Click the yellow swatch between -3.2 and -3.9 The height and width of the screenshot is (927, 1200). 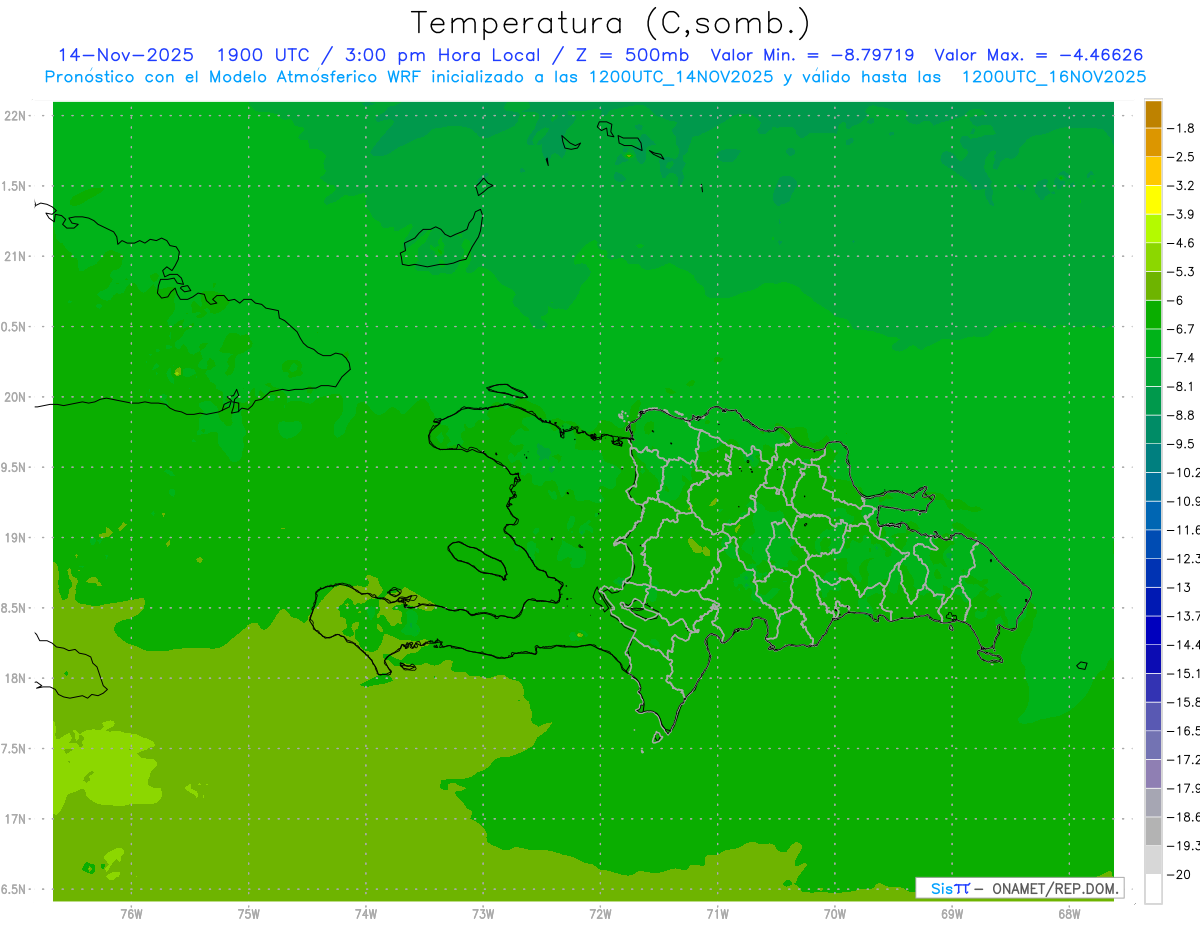(x=1153, y=199)
